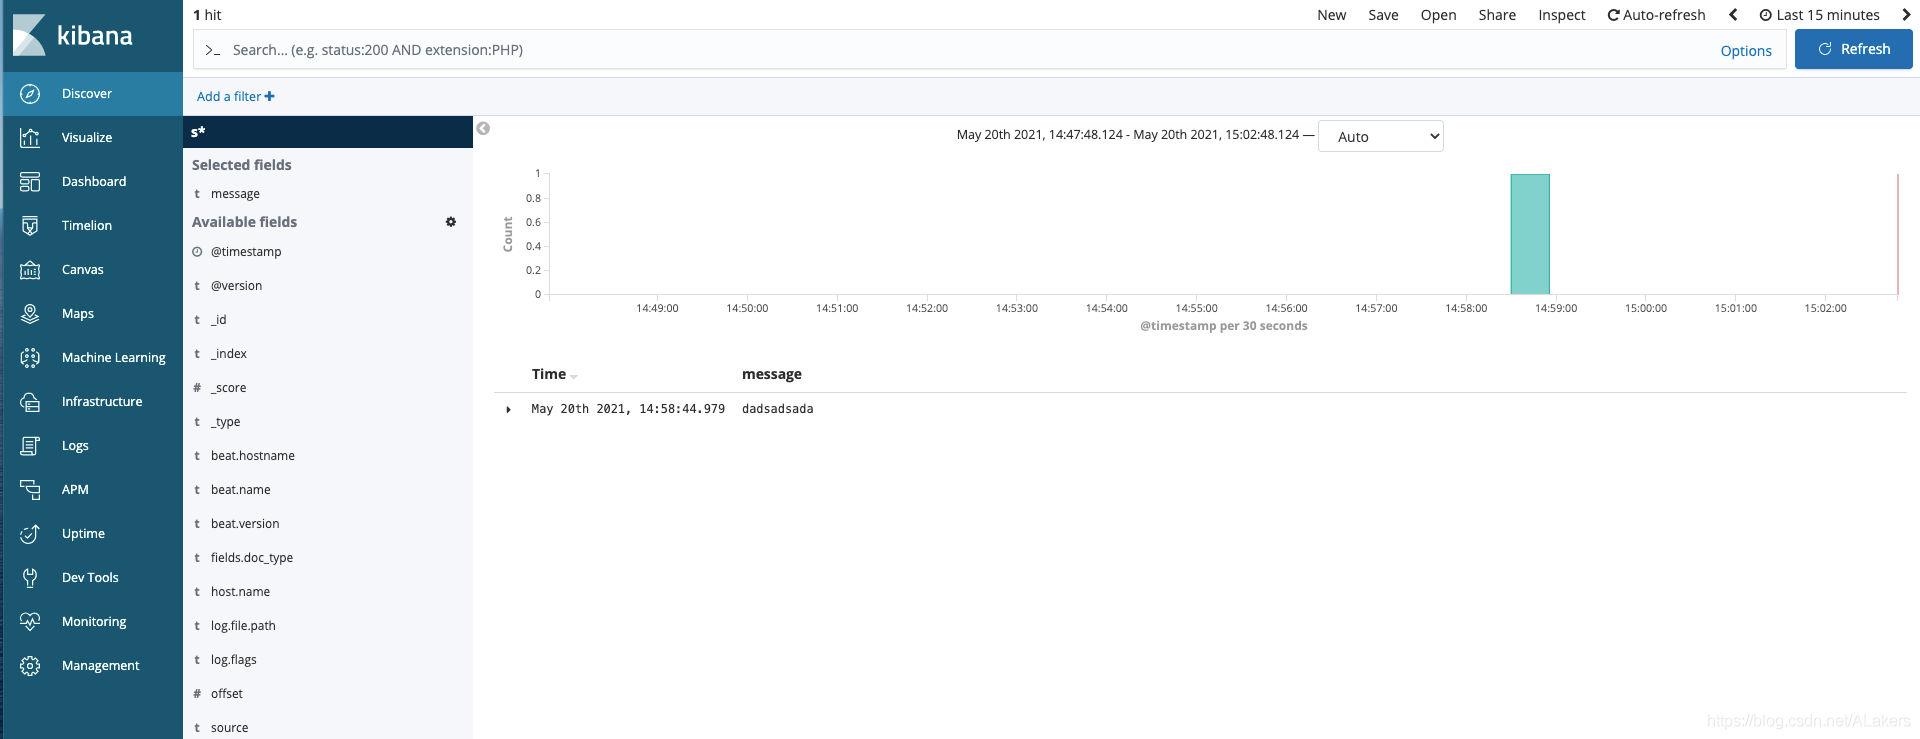Open the Logs icon

pyautogui.click(x=30, y=446)
